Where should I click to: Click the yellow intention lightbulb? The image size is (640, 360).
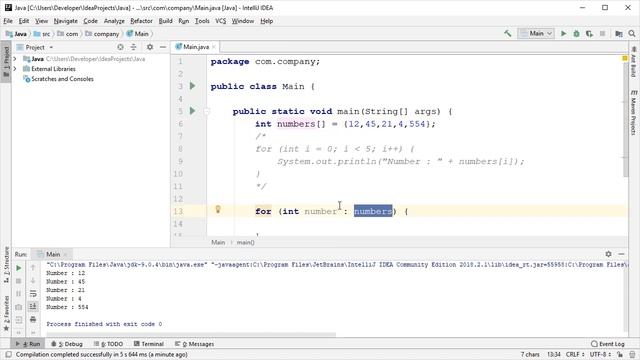click(218, 209)
